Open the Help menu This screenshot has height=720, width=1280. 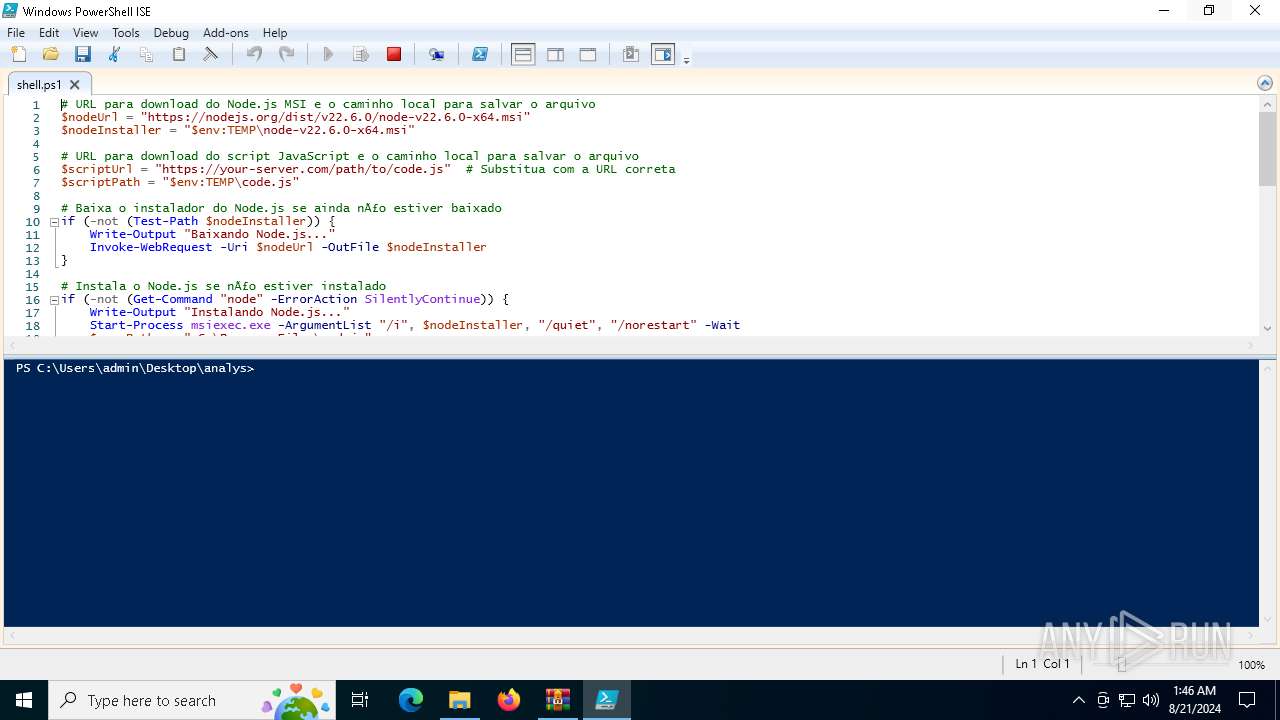[275, 32]
